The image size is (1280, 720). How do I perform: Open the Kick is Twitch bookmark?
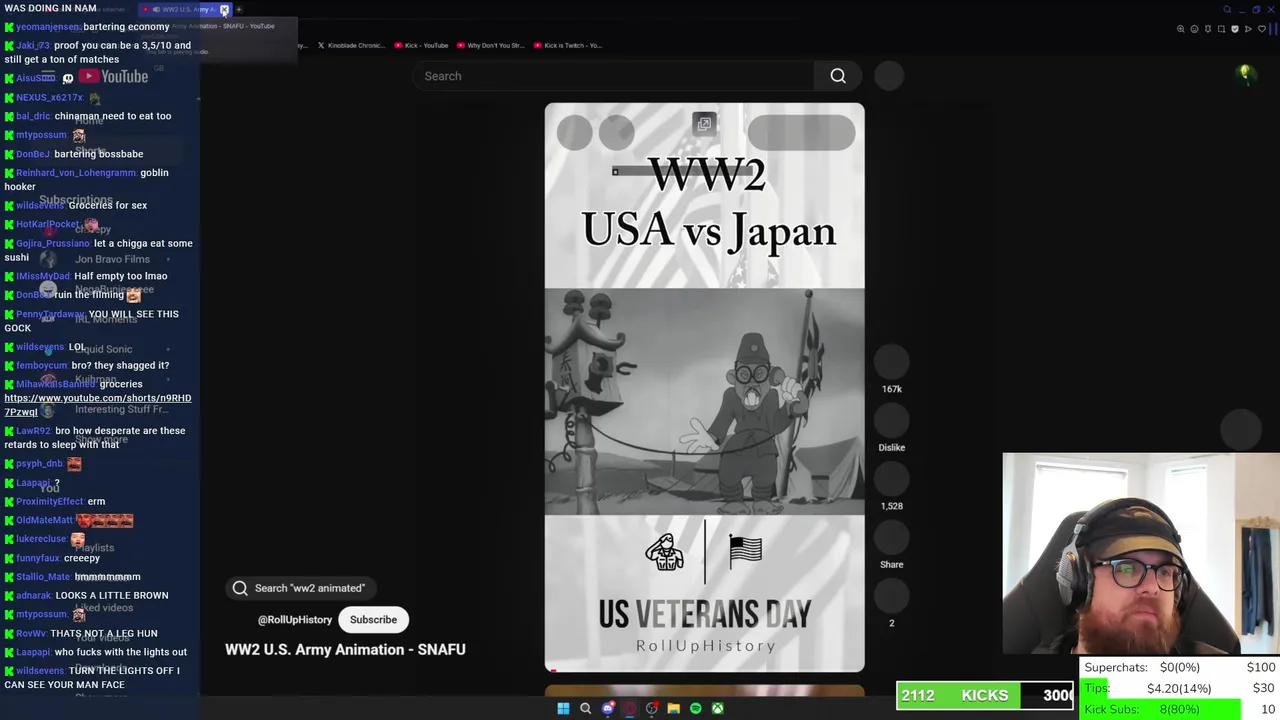567,45
